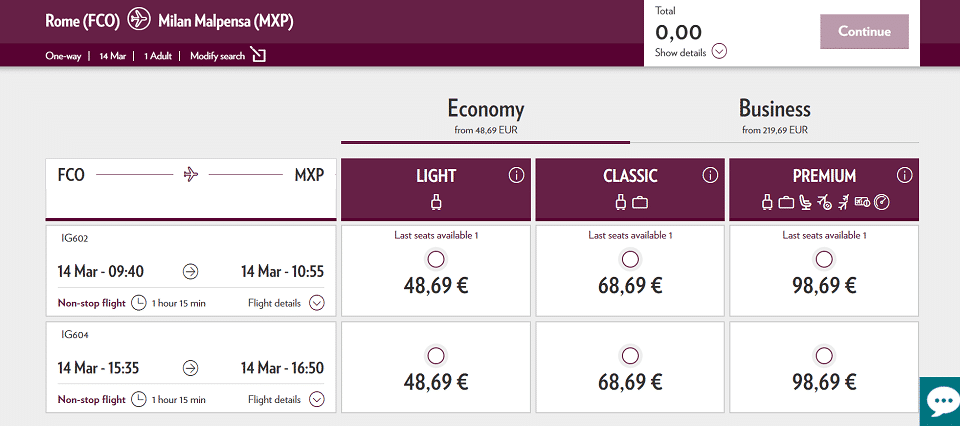960x426 pixels.
Task: Select PREMIUM fare for flight IG604
Action: tap(824, 356)
